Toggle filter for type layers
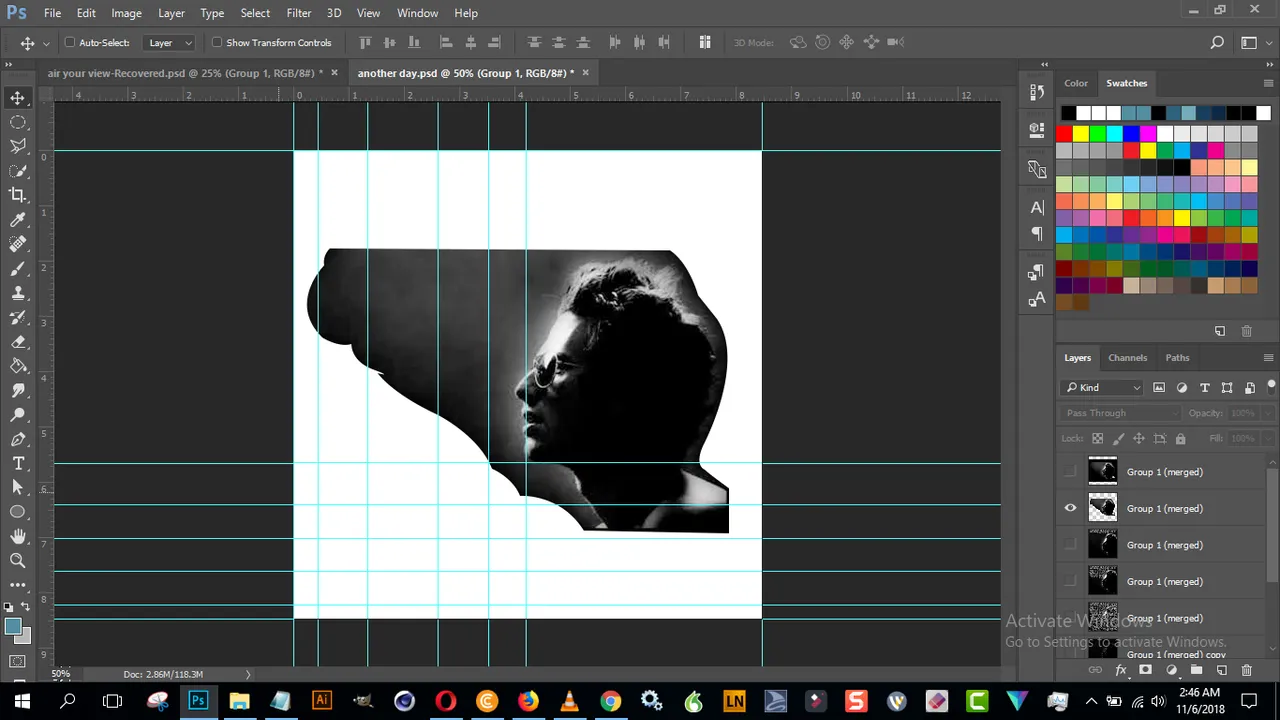Viewport: 1280px width, 720px height. pos(1204,388)
